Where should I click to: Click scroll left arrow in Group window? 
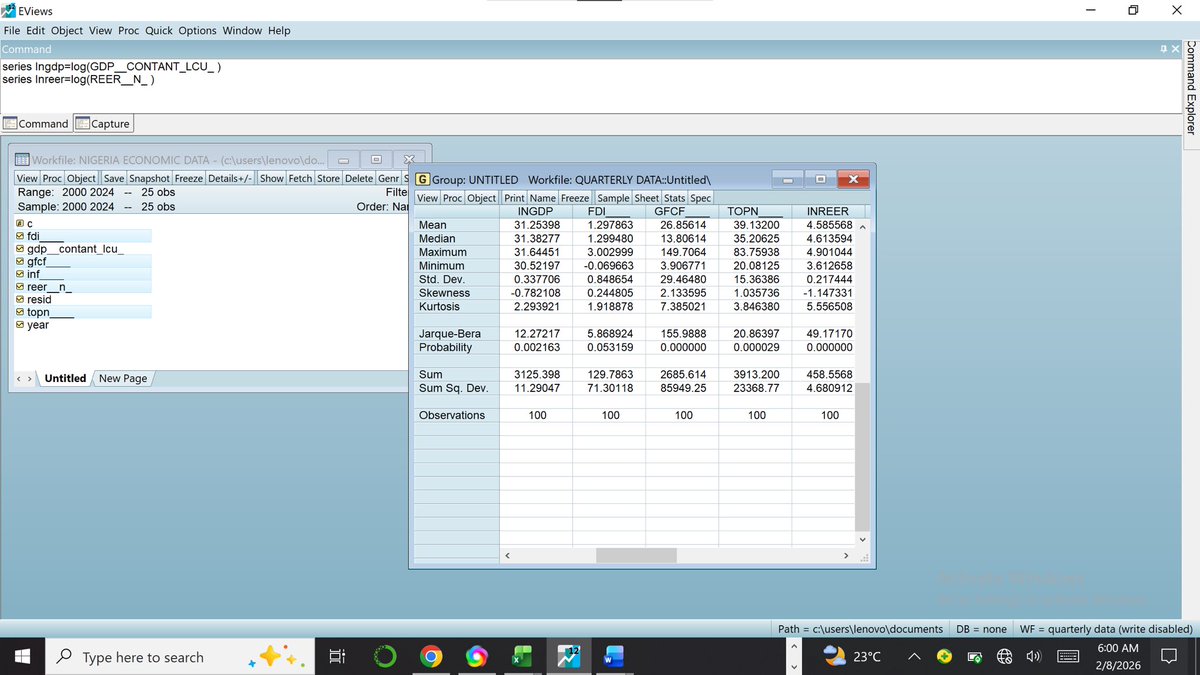point(507,555)
